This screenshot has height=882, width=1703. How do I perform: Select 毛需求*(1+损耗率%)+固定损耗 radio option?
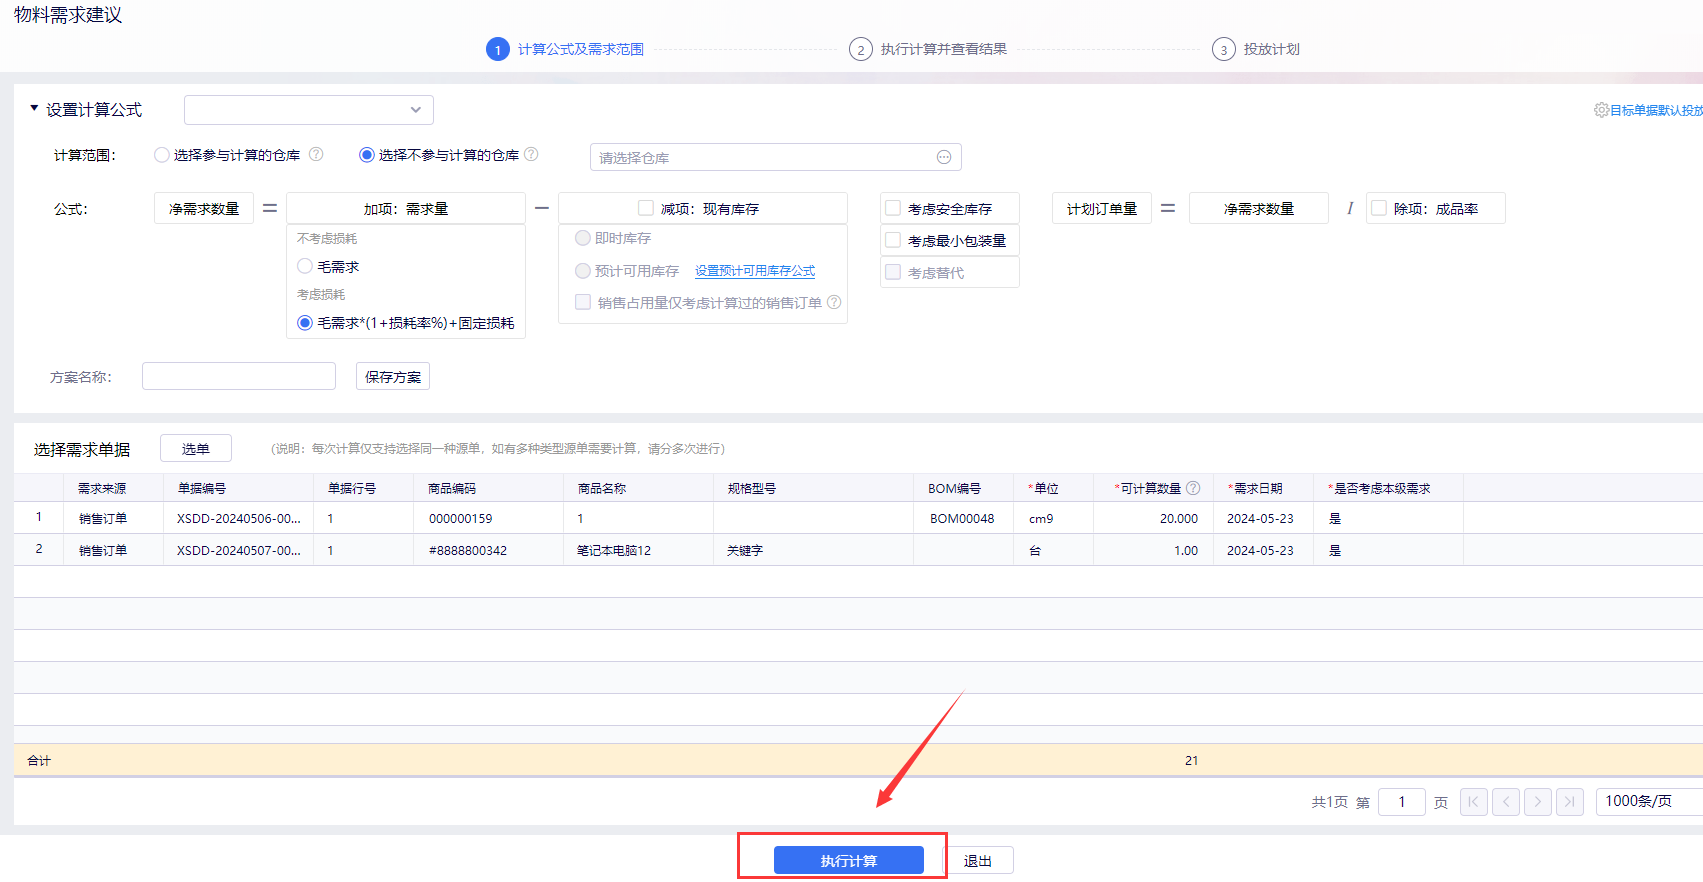pyautogui.click(x=305, y=322)
